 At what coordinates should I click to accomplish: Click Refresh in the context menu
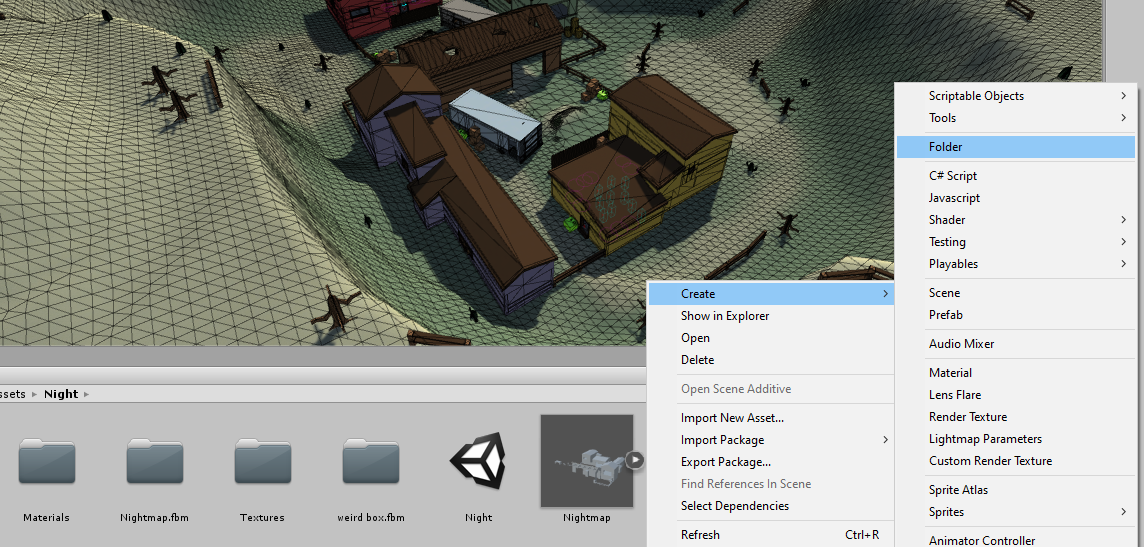pos(771,535)
